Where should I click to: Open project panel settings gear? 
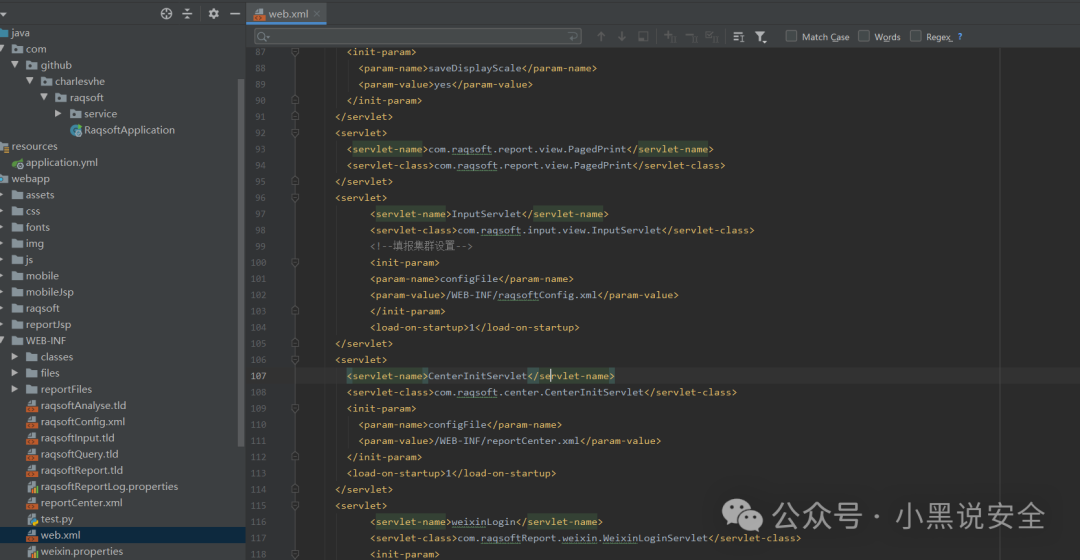pos(214,14)
